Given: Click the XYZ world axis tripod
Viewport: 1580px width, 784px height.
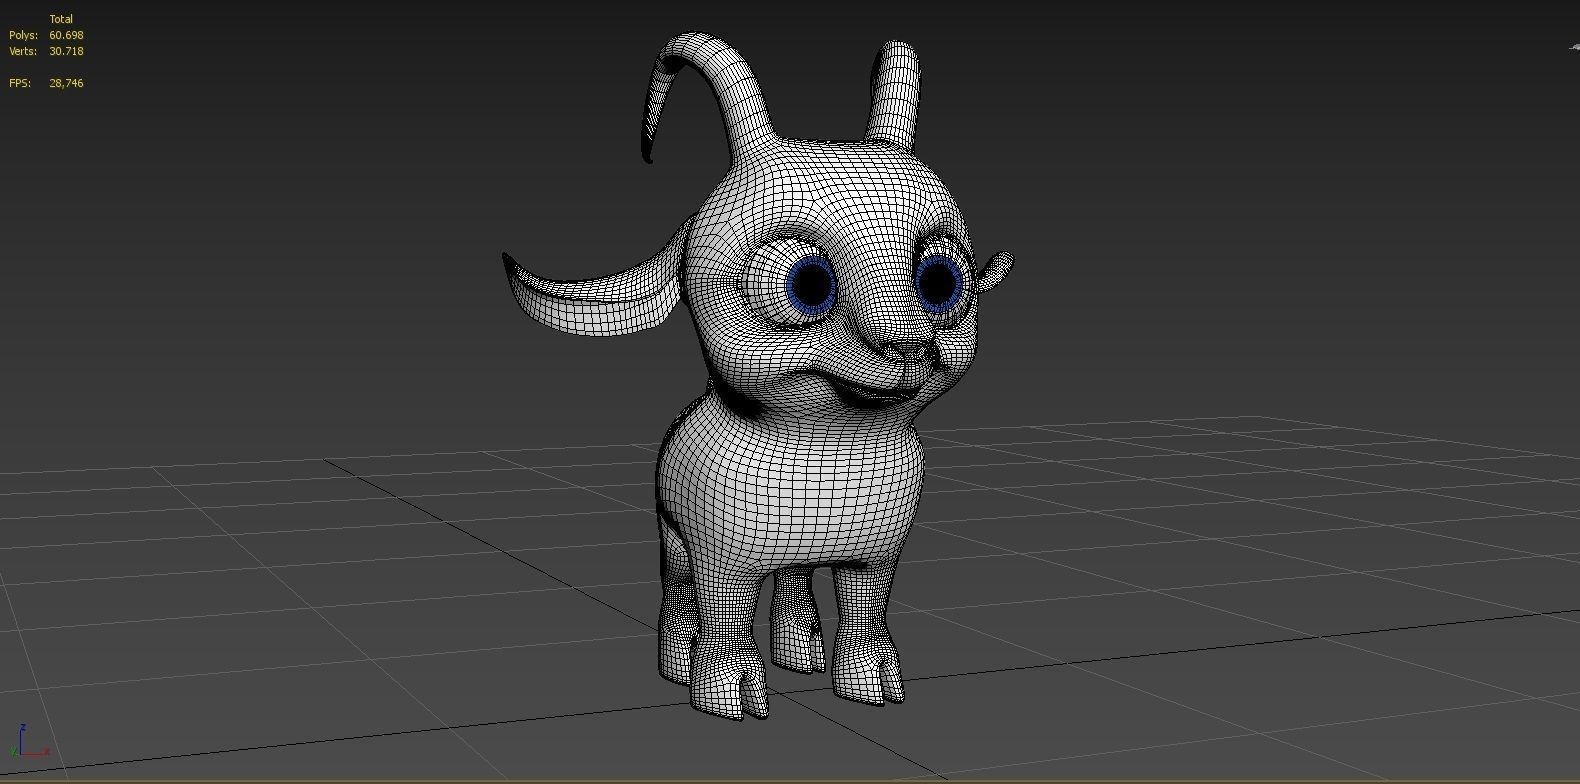Looking at the screenshot, I should (x=30, y=742).
